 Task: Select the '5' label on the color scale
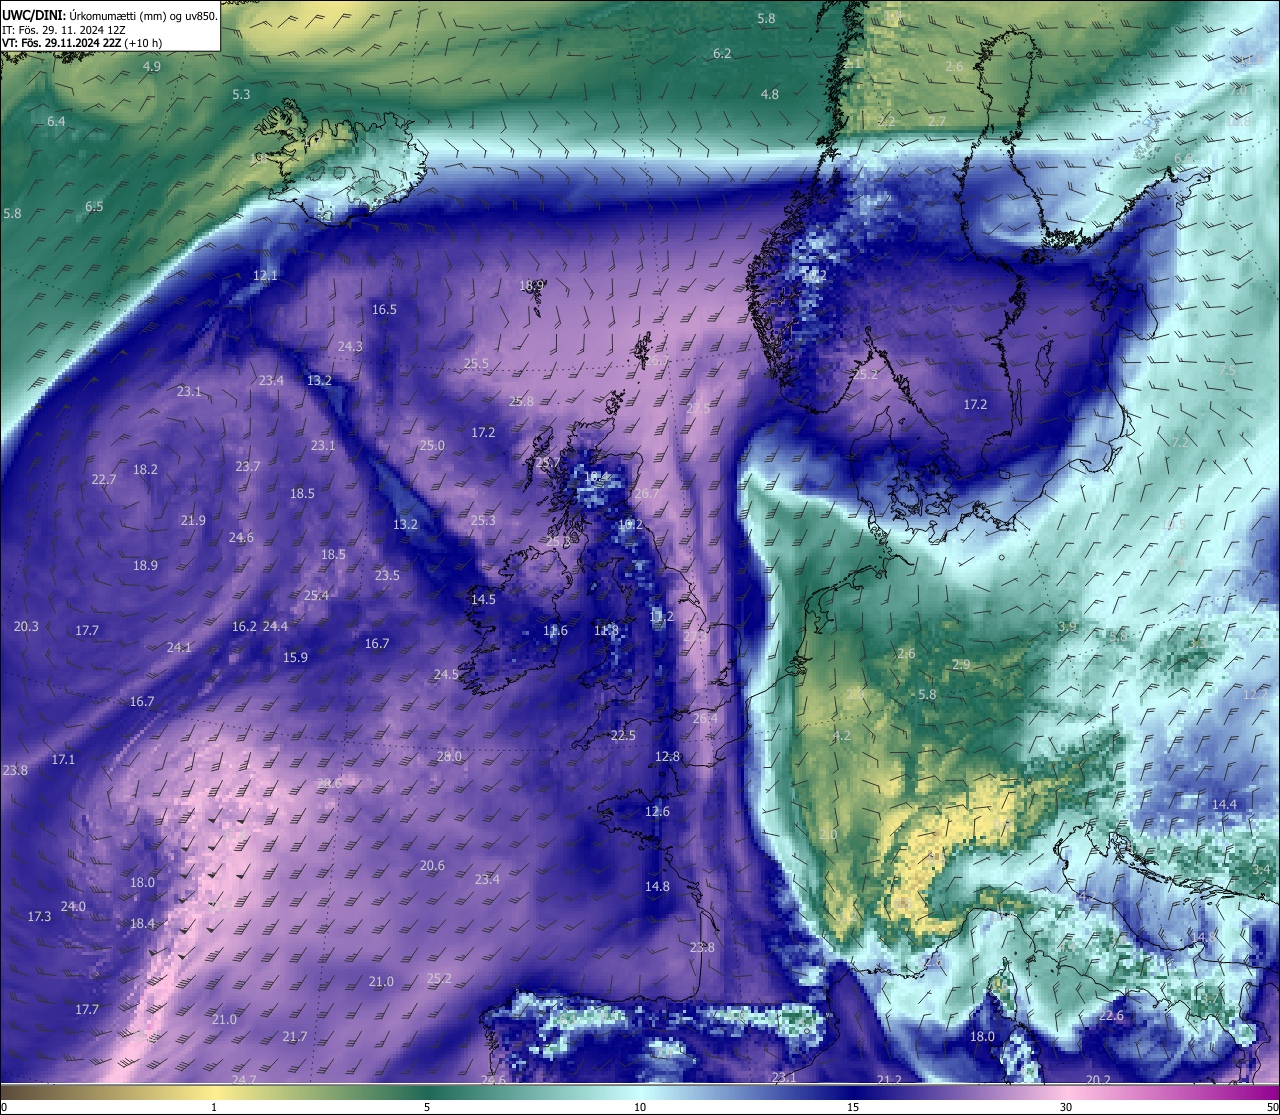click(x=427, y=1107)
